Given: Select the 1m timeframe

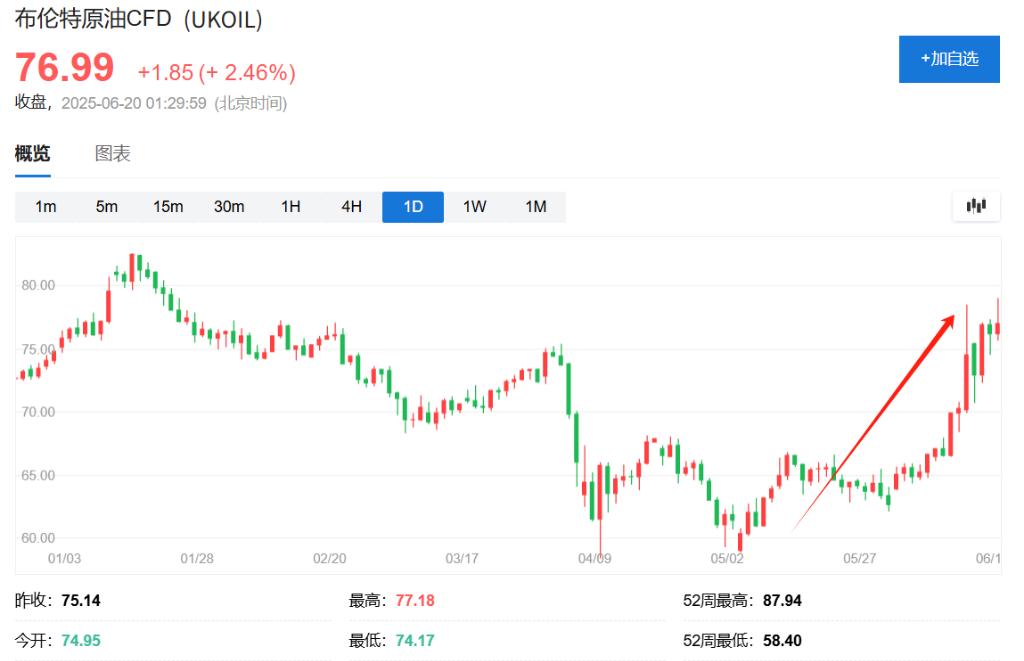Looking at the screenshot, I should pyautogui.click(x=45, y=207).
